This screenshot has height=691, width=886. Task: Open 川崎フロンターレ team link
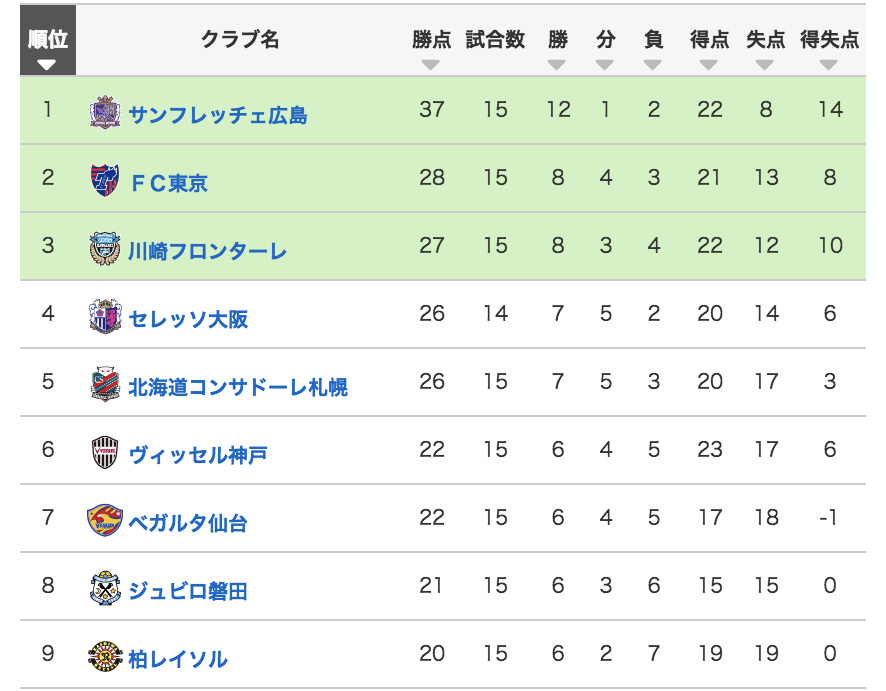(207, 251)
